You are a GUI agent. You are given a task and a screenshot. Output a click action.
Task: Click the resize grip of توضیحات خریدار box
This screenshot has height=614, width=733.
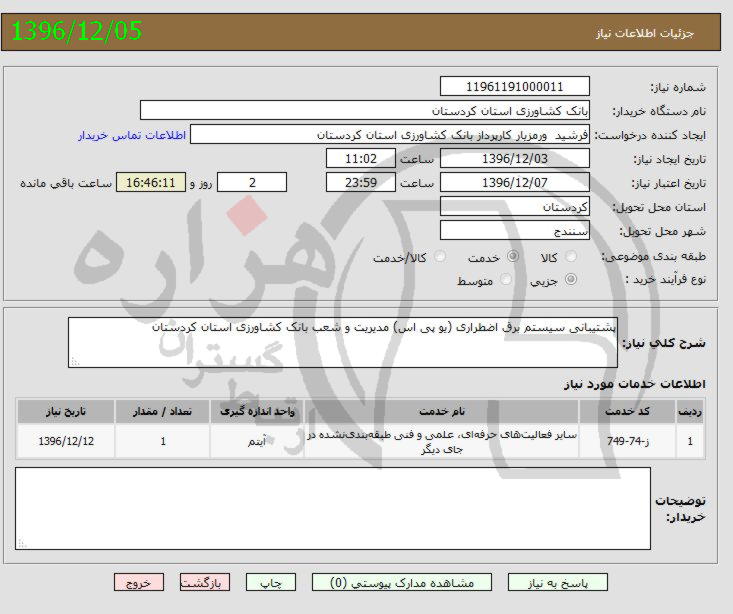click(22, 543)
